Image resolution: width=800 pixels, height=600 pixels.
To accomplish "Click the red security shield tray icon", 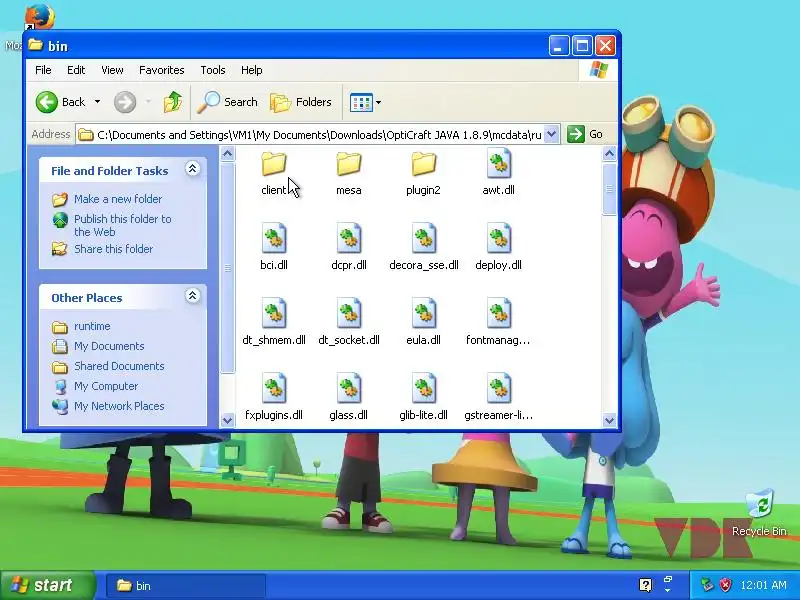I will [x=725, y=585].
